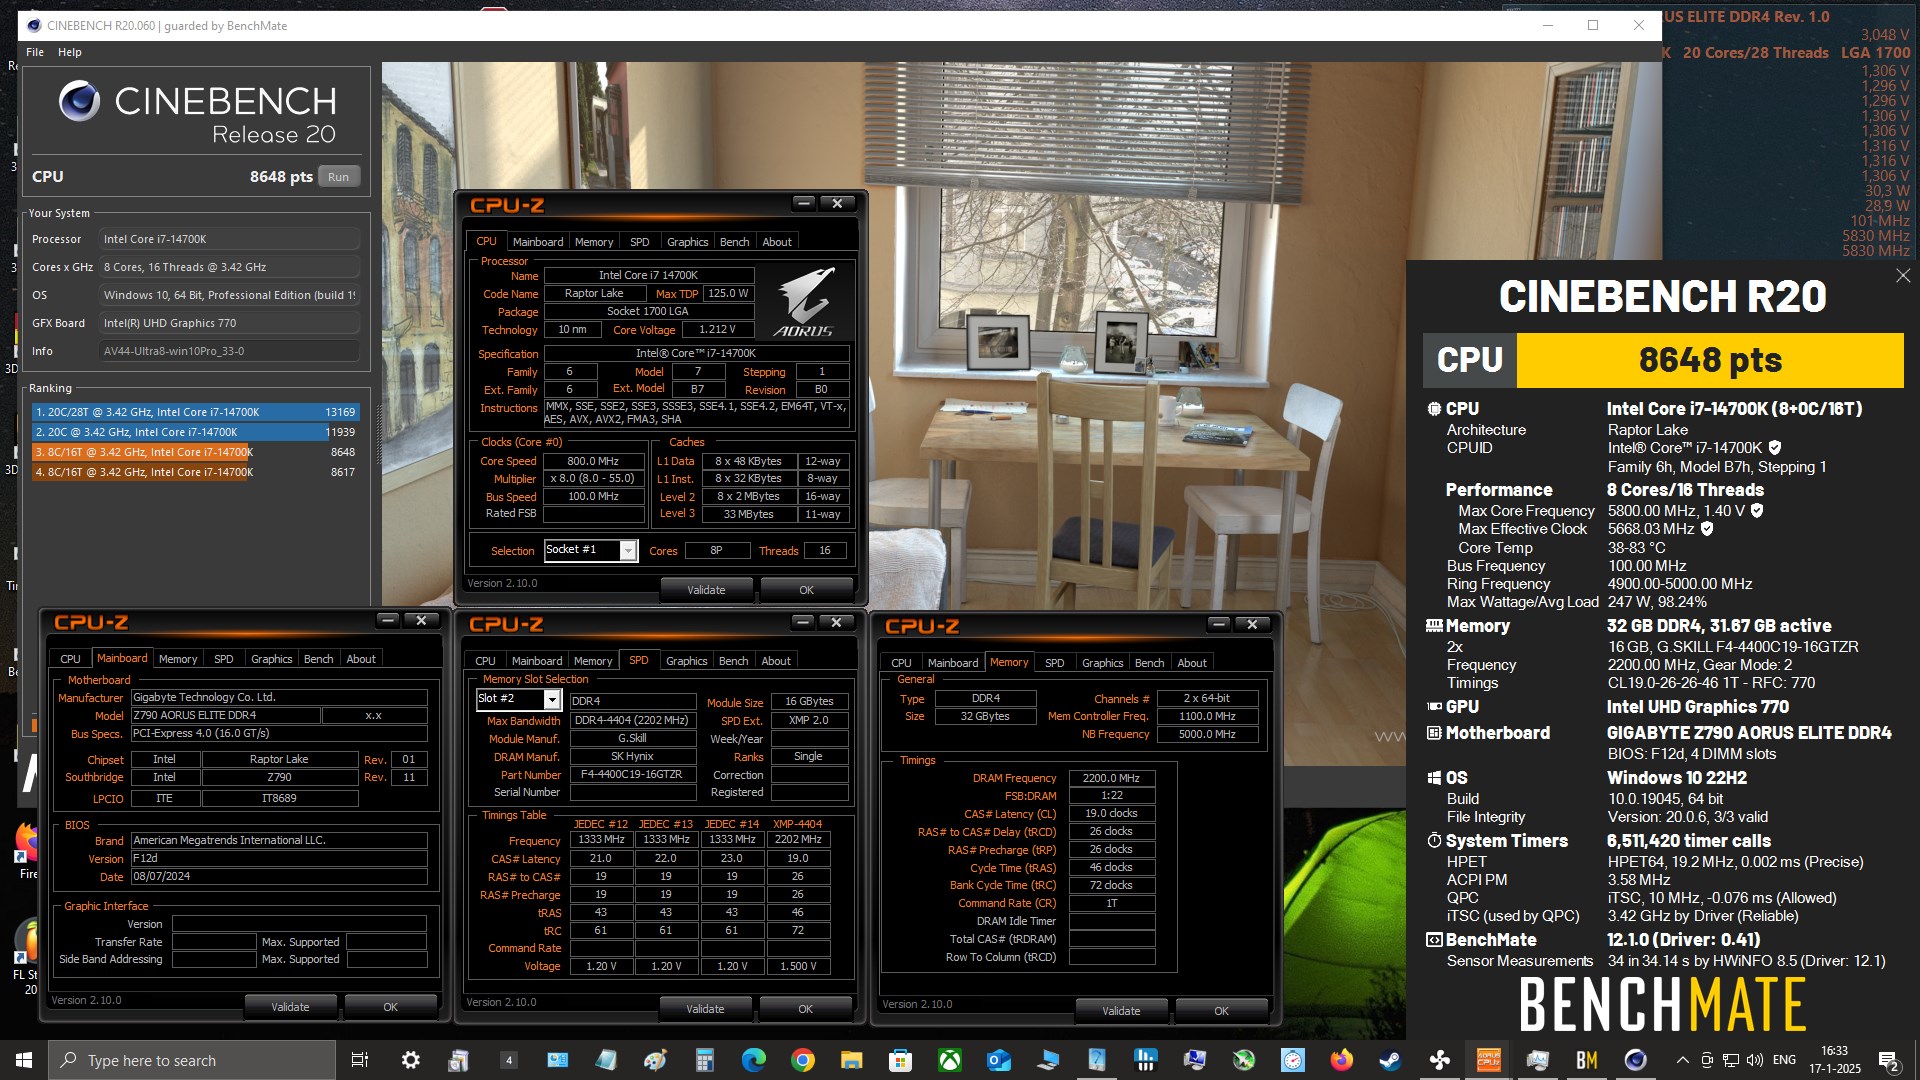This screenshot has width=1920, height=1080.
Task: Open Microsoft Store from taskbar
Action: point(900,1060)
